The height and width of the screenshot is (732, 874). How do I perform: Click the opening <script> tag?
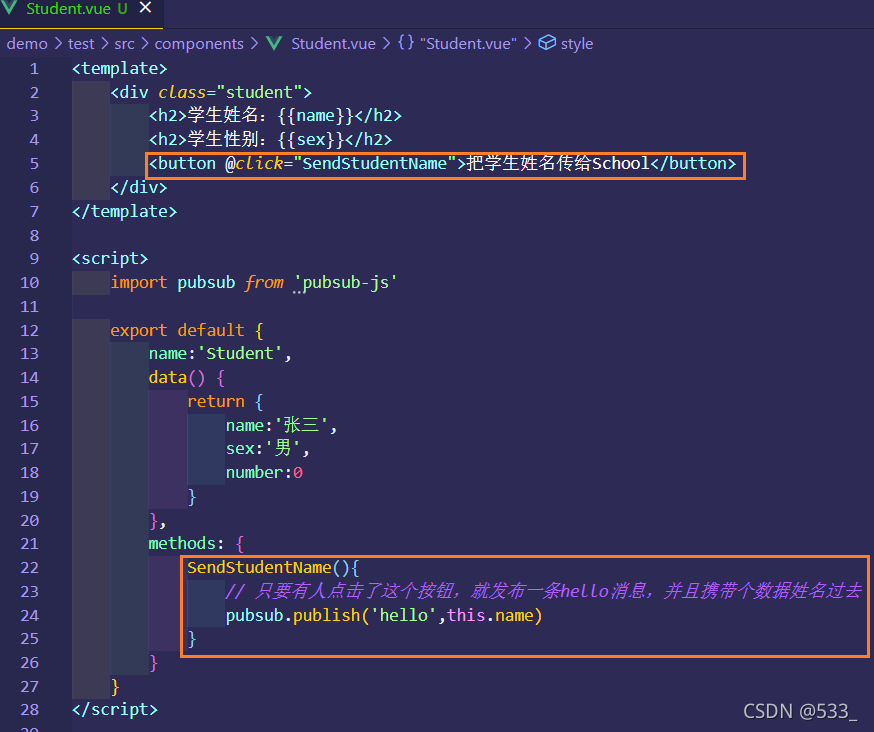110,259
